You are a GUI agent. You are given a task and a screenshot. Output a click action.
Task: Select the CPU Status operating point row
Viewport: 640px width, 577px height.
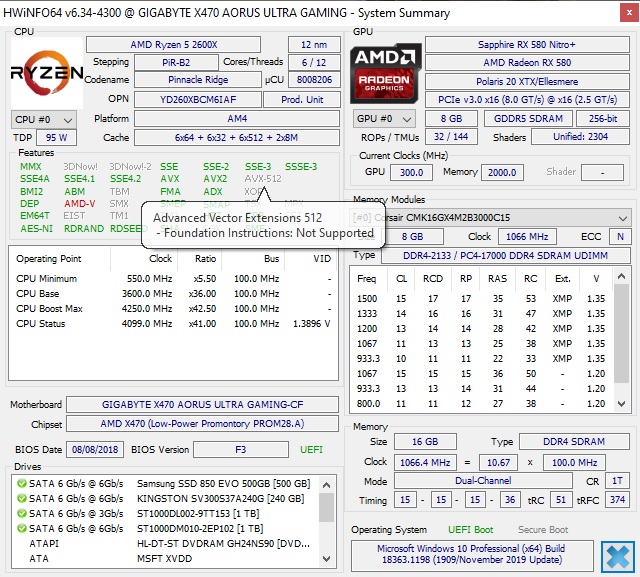173,324
